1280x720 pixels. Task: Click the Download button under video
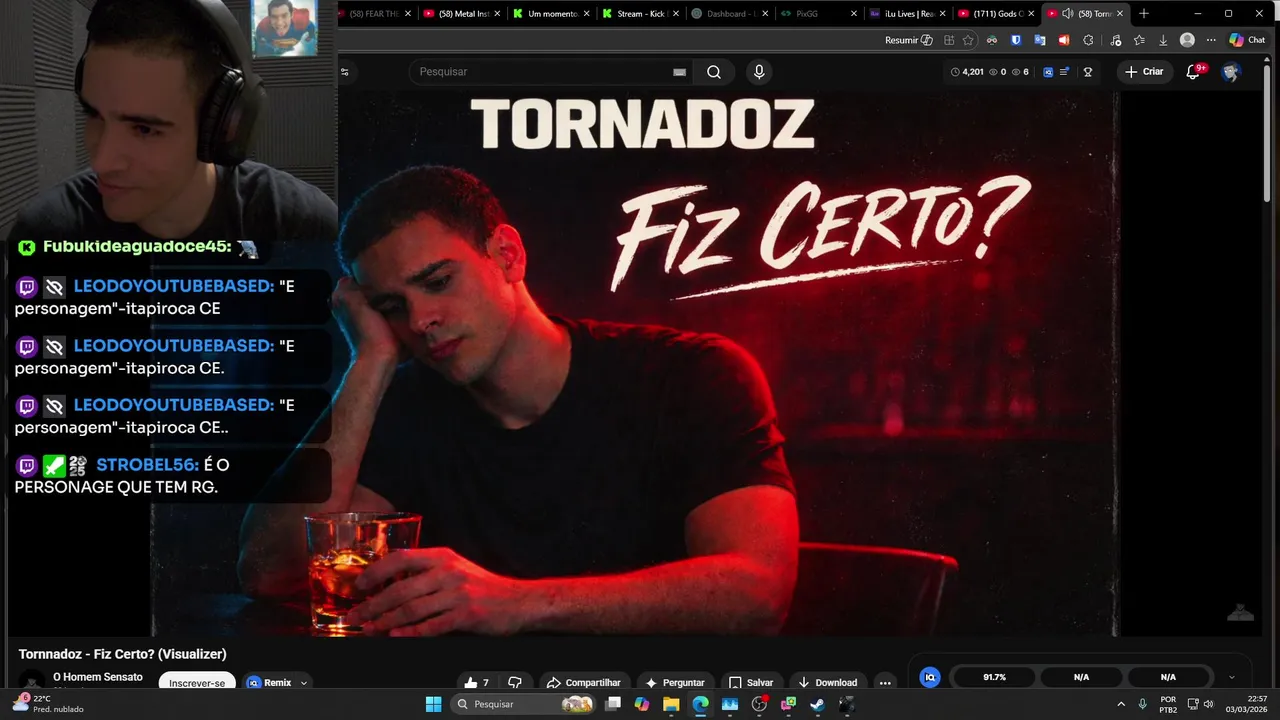(x=827, y=683)
